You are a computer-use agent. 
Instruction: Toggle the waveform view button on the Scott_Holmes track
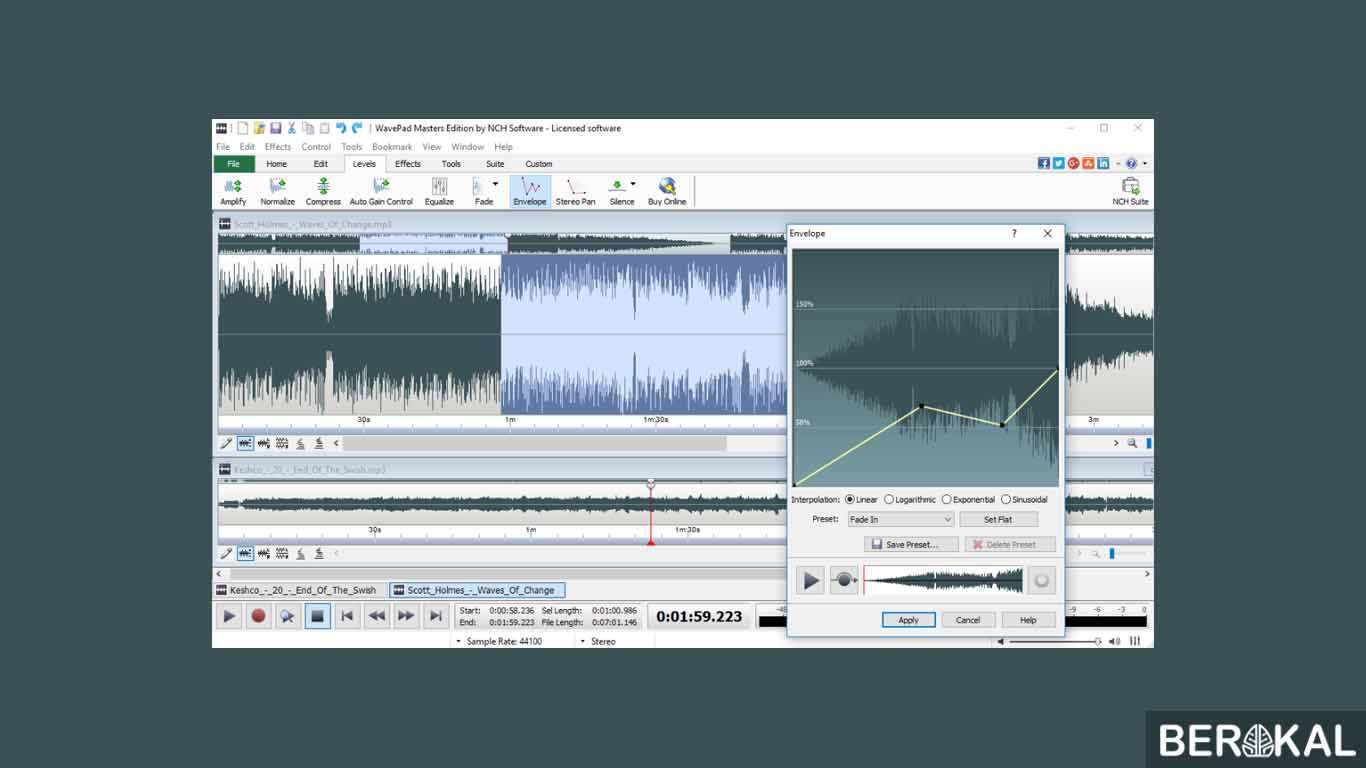(245, 443)
